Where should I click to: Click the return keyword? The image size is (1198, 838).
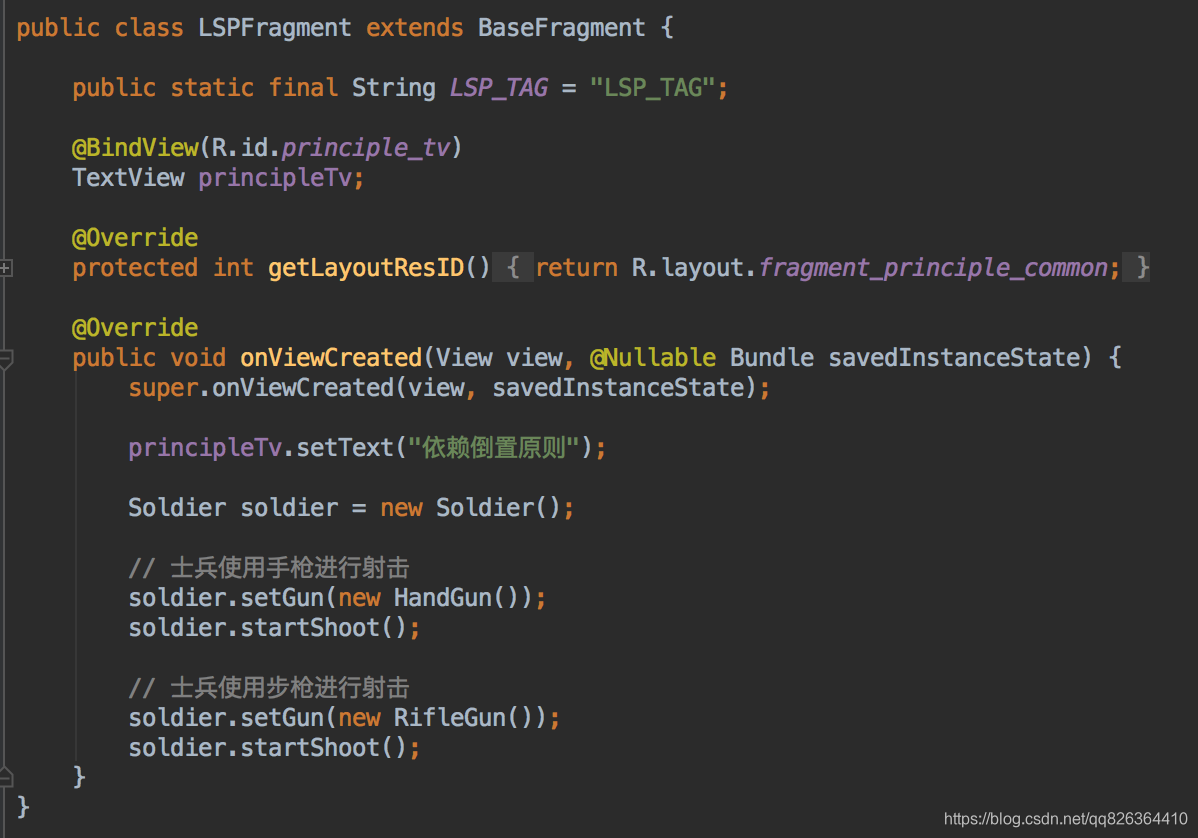tap(576, 267)
